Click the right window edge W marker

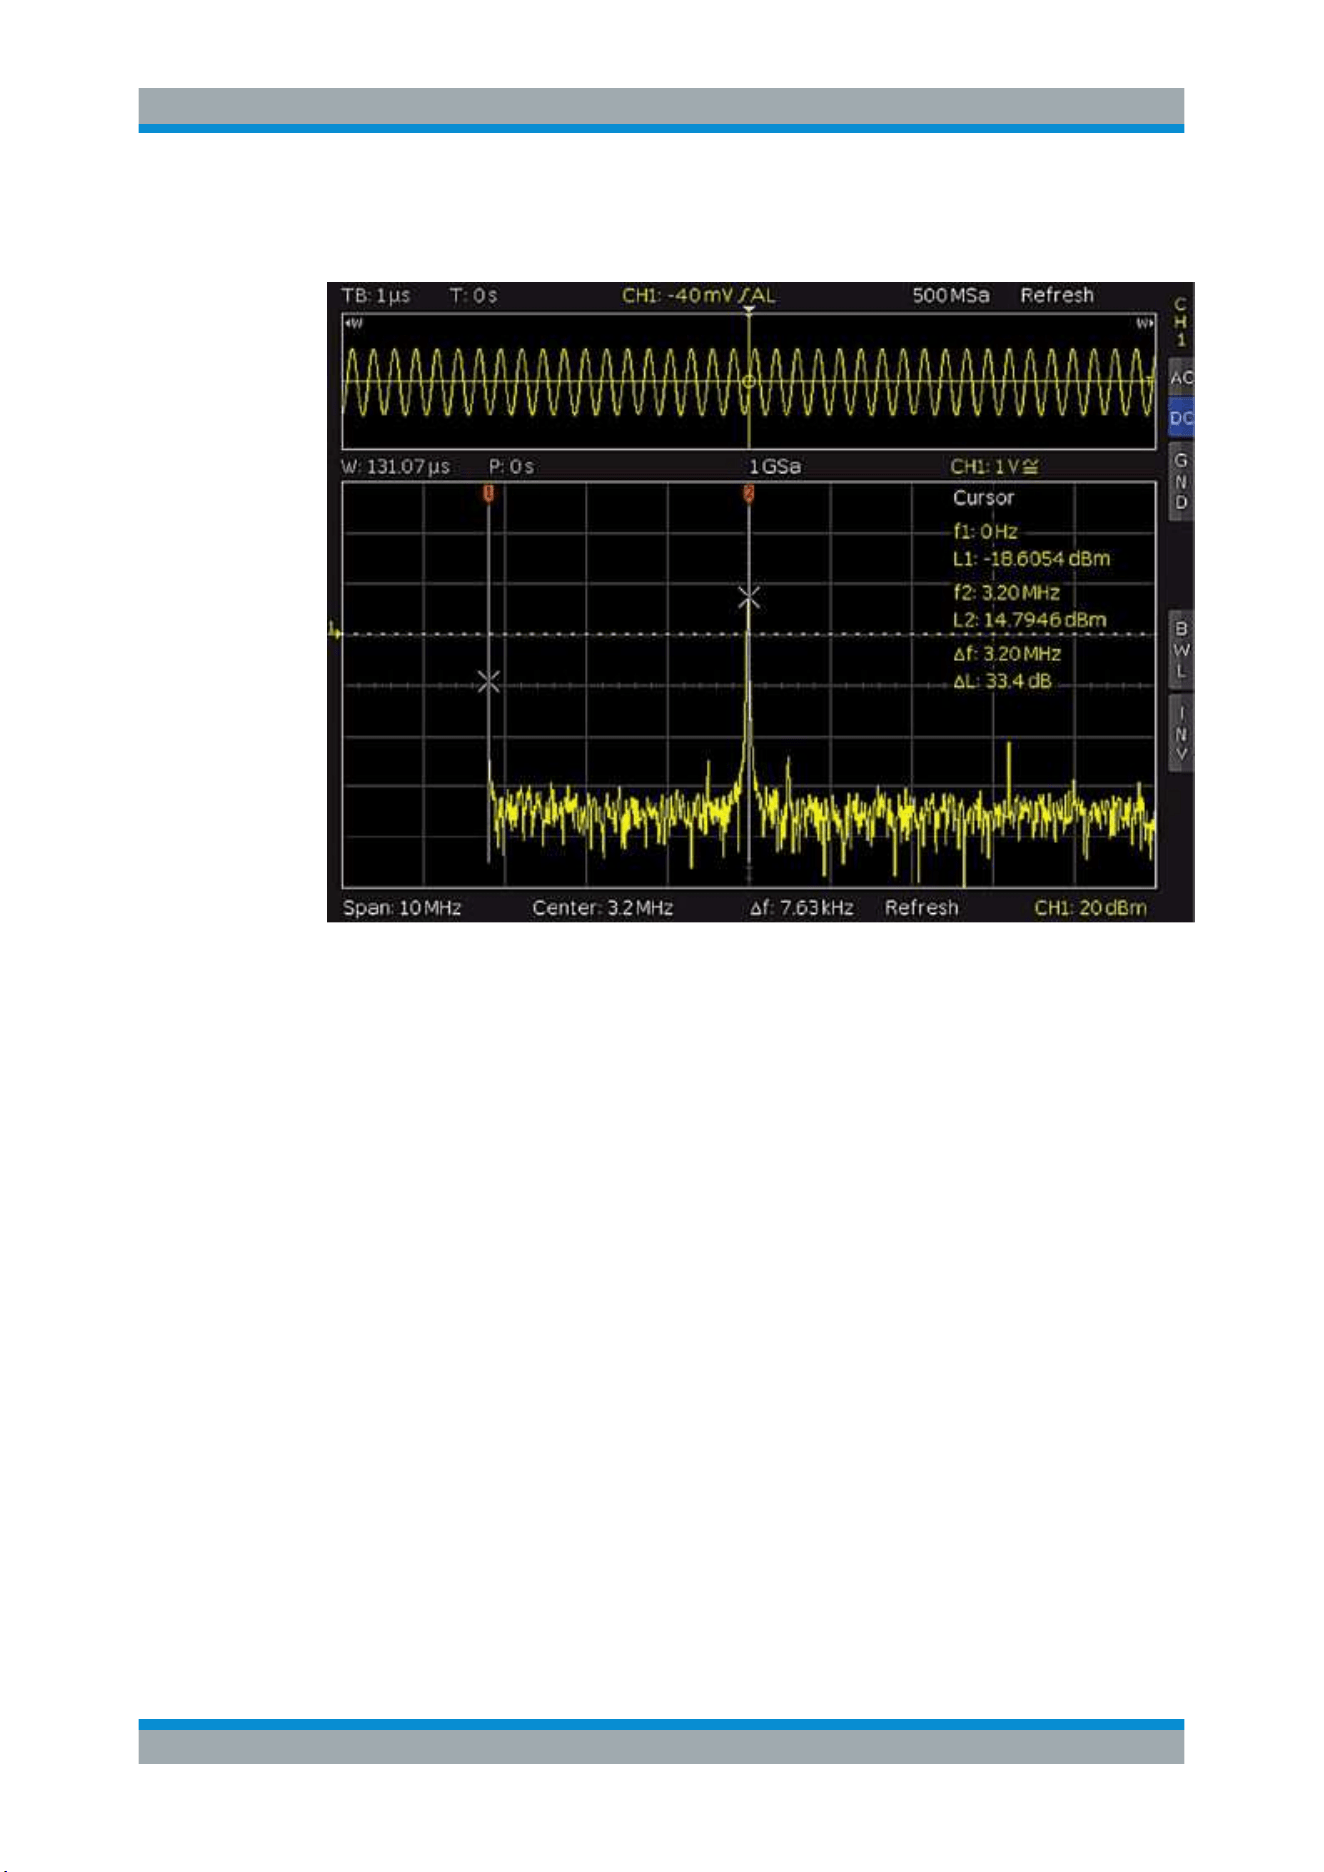1145,324
